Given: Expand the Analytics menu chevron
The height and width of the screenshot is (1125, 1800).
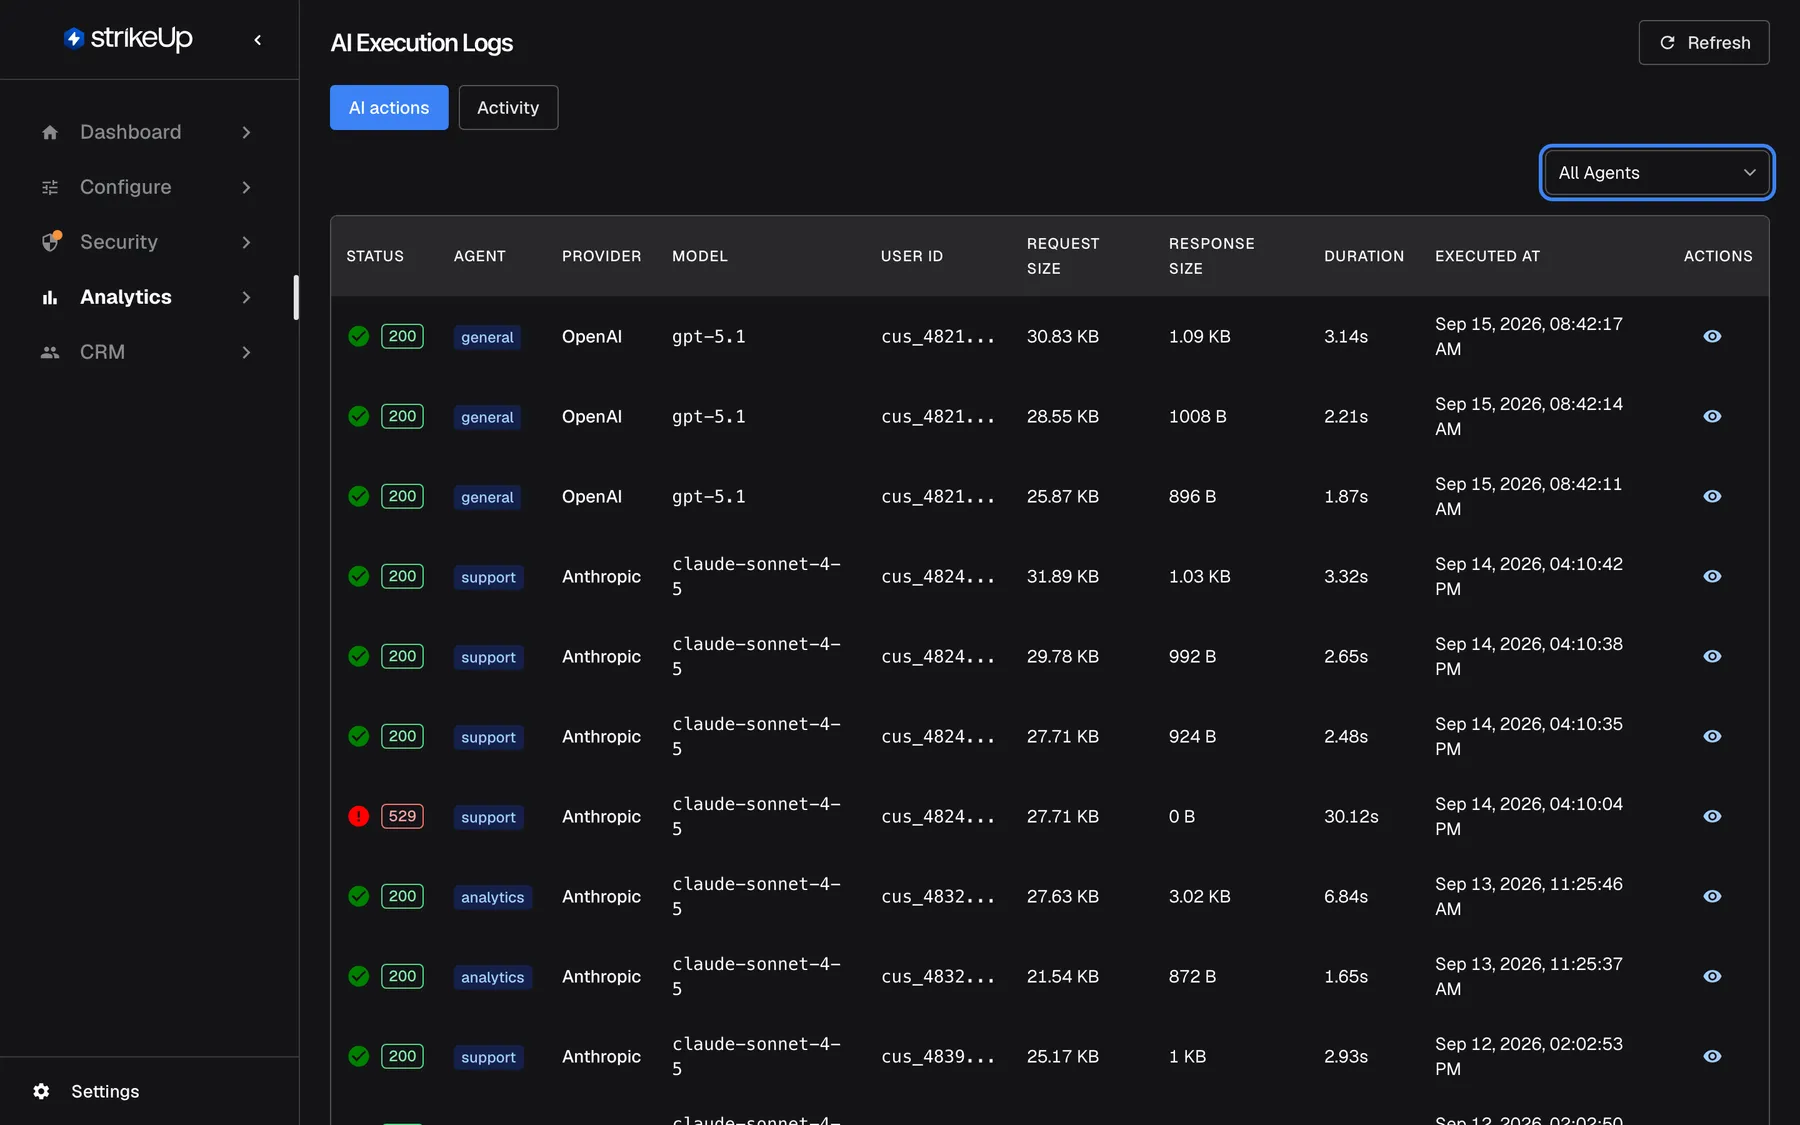Looking at the screenshot, I should click(246, 297).
